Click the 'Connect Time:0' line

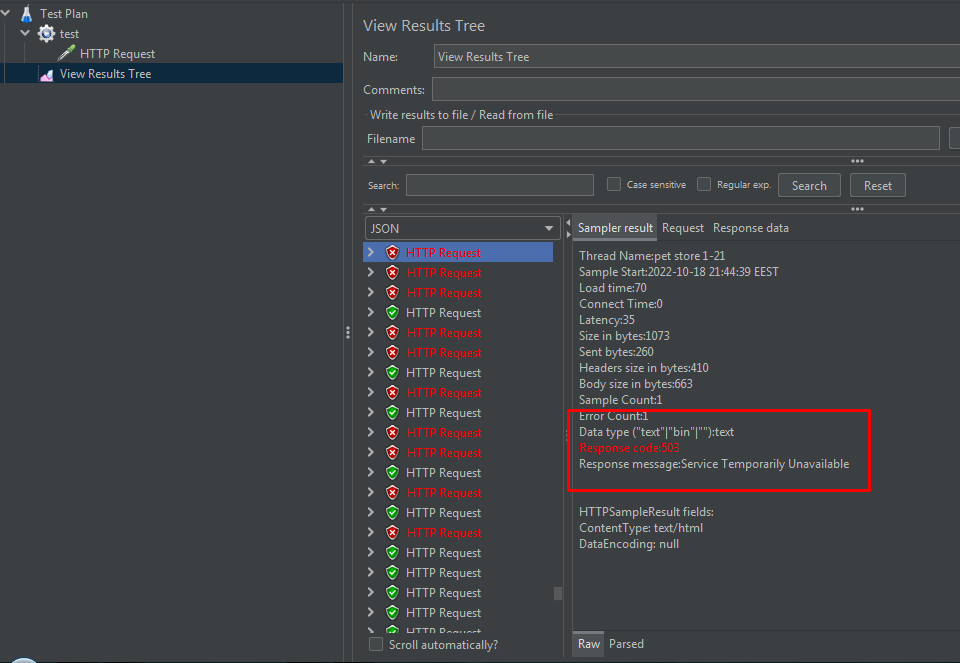621,304
